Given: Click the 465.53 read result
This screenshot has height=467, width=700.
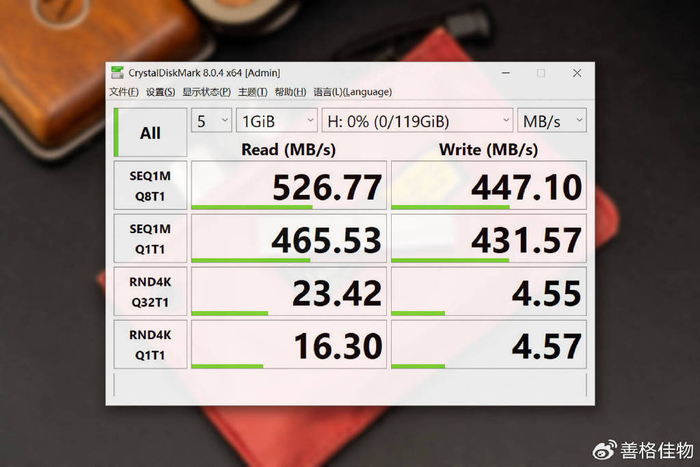Looking at the screenshot, I should 289,238.
